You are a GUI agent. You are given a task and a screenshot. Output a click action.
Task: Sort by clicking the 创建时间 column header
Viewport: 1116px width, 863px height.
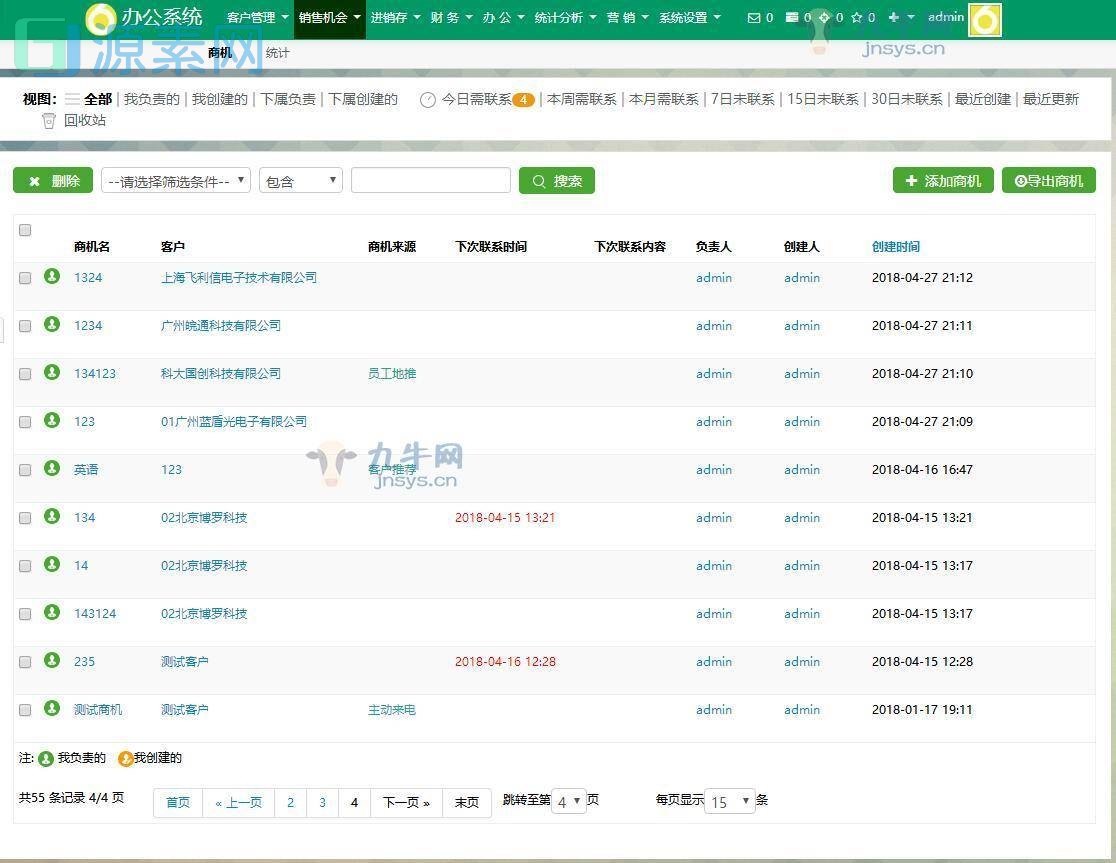895,246
